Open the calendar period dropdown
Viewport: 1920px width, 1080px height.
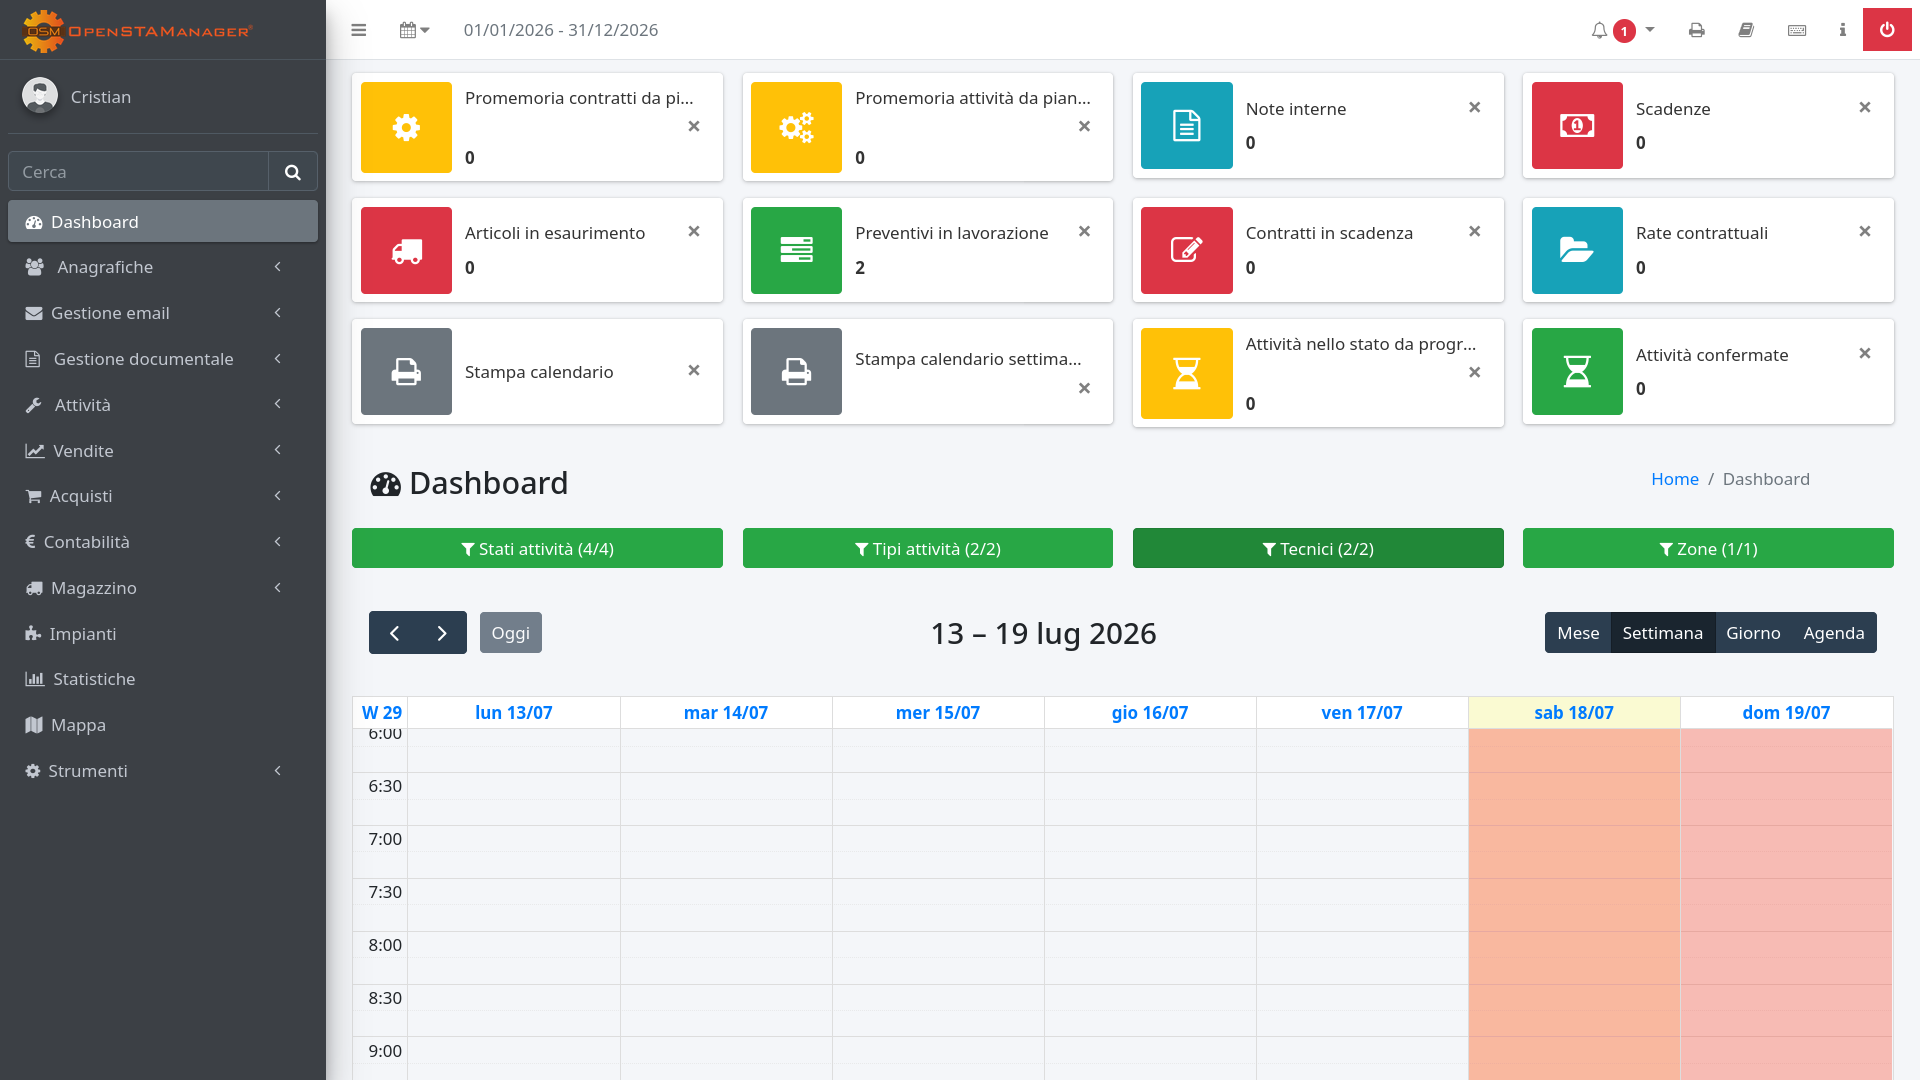coord(414,30)
